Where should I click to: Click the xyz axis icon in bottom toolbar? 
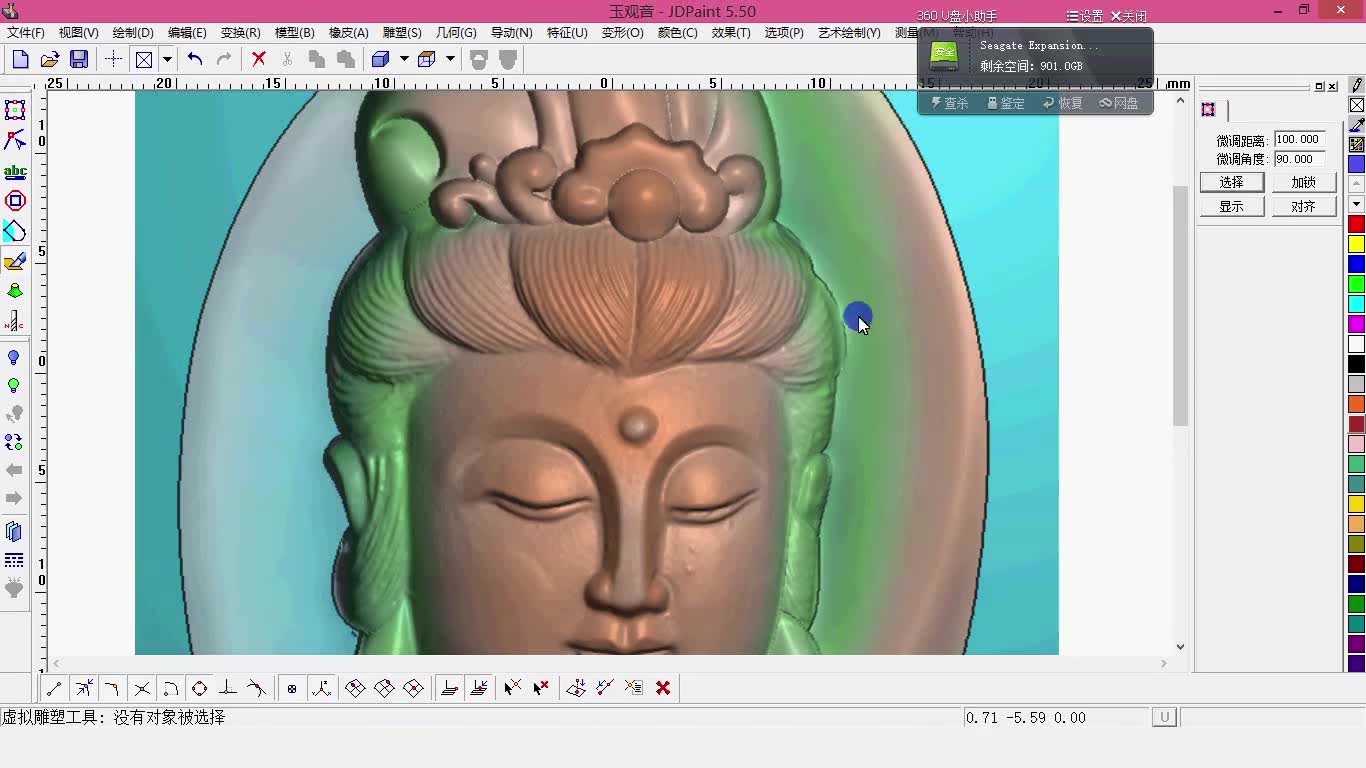[x=321, y=688]
